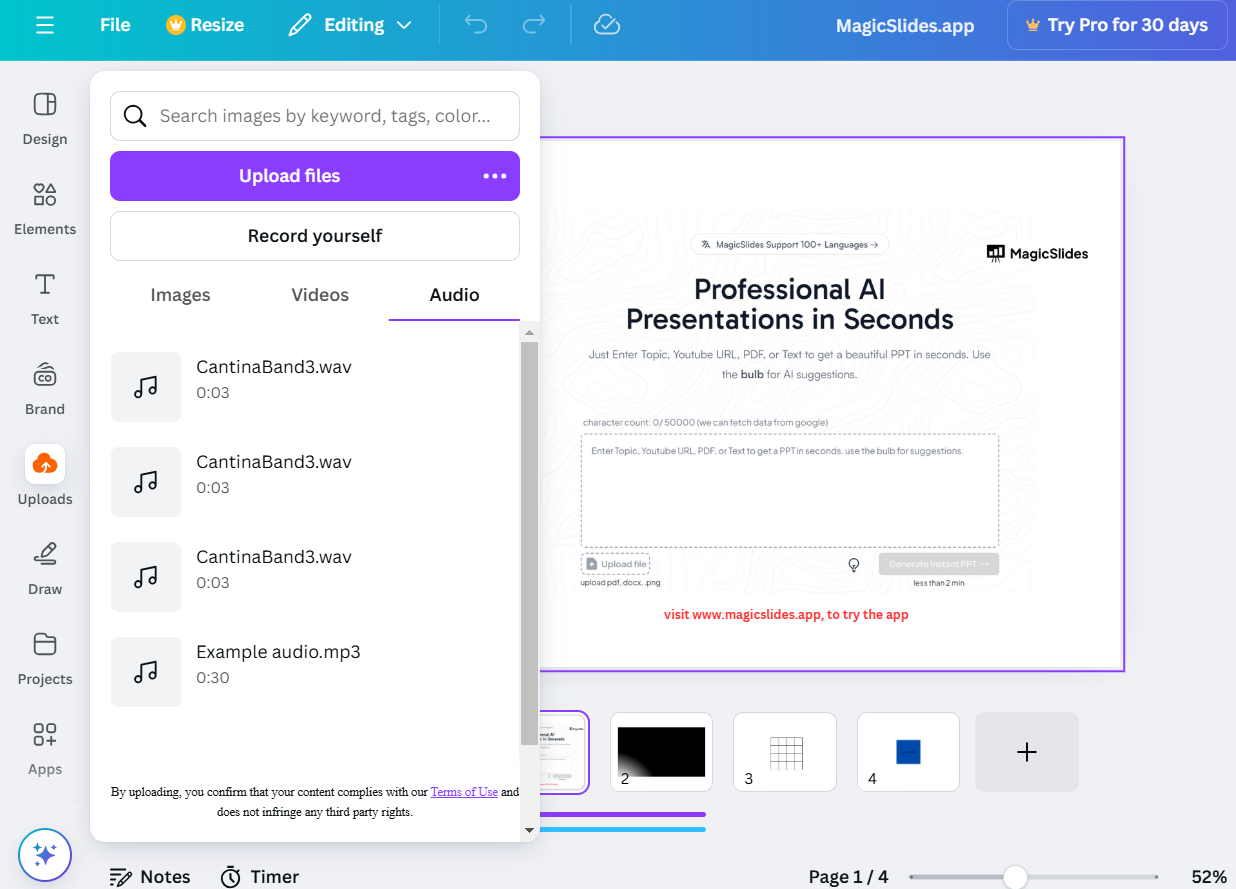Image resolution: width=1236 pixels, height=889 pixels.
Task: Click the red visit www.magicslides.app text
Action: [786, 615]
